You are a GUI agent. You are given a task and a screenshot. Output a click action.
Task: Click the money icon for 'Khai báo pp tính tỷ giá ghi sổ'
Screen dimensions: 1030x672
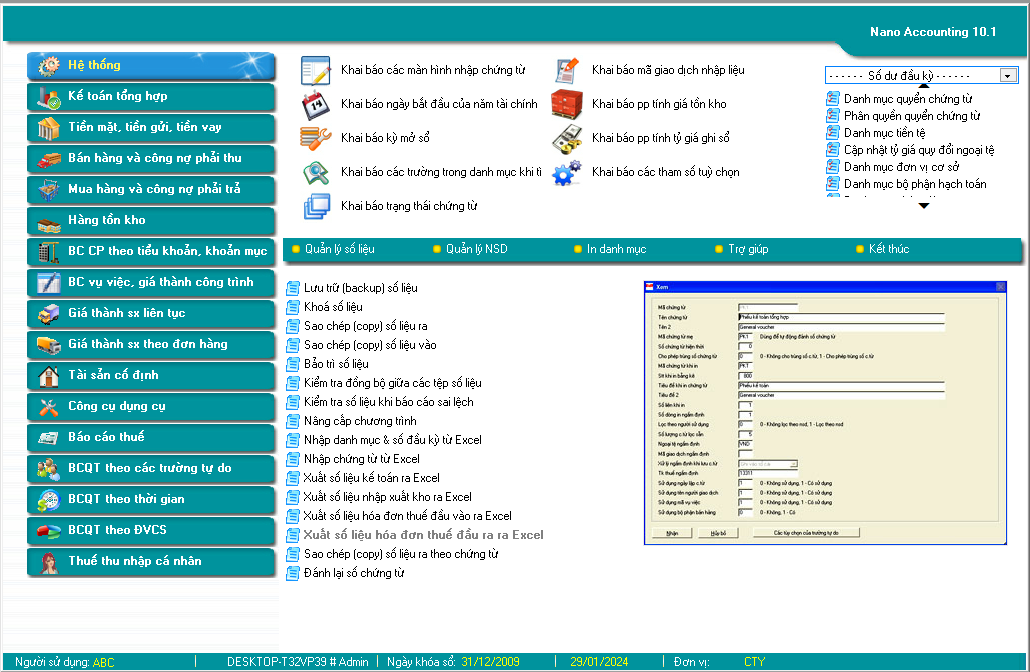coord(567,139)
